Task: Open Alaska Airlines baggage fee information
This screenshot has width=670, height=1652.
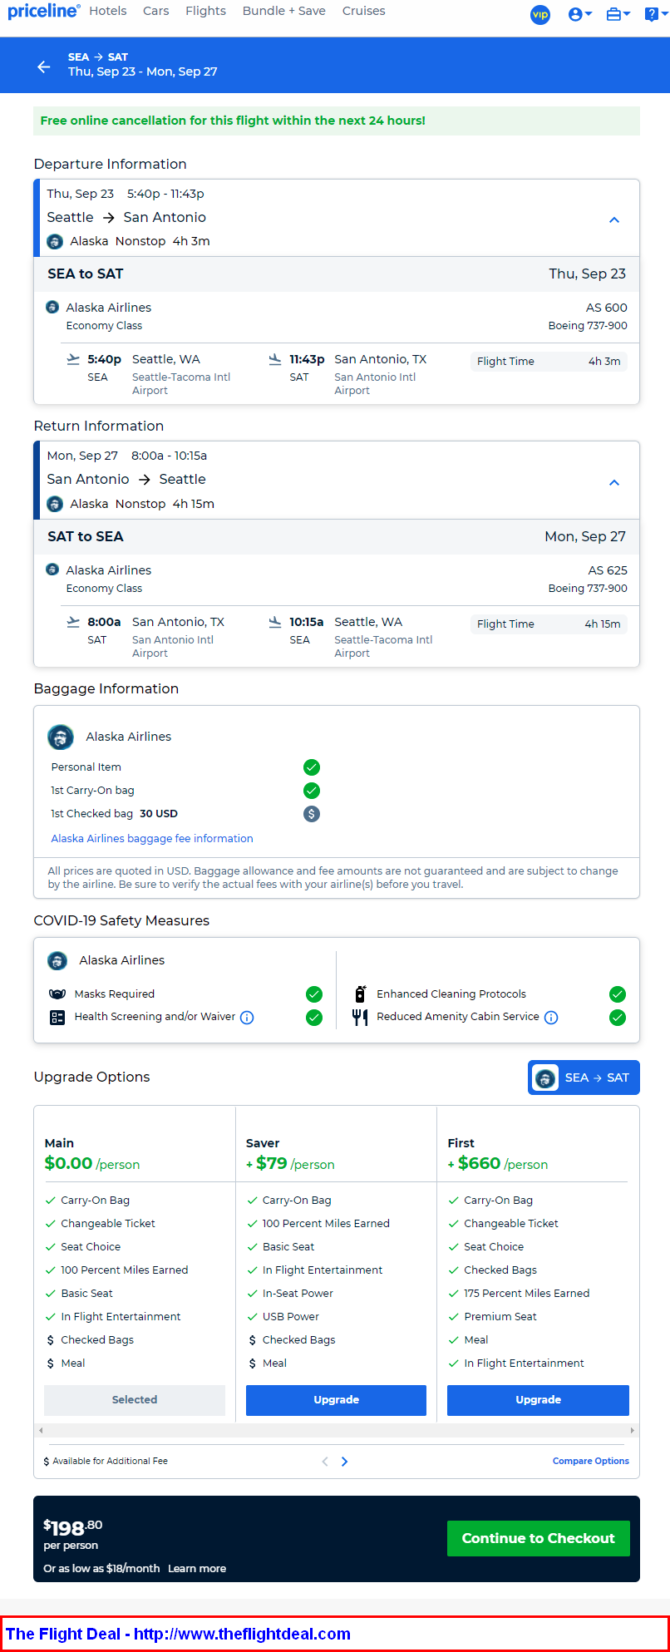Action: pyautogui.click(x=152, y=838)
